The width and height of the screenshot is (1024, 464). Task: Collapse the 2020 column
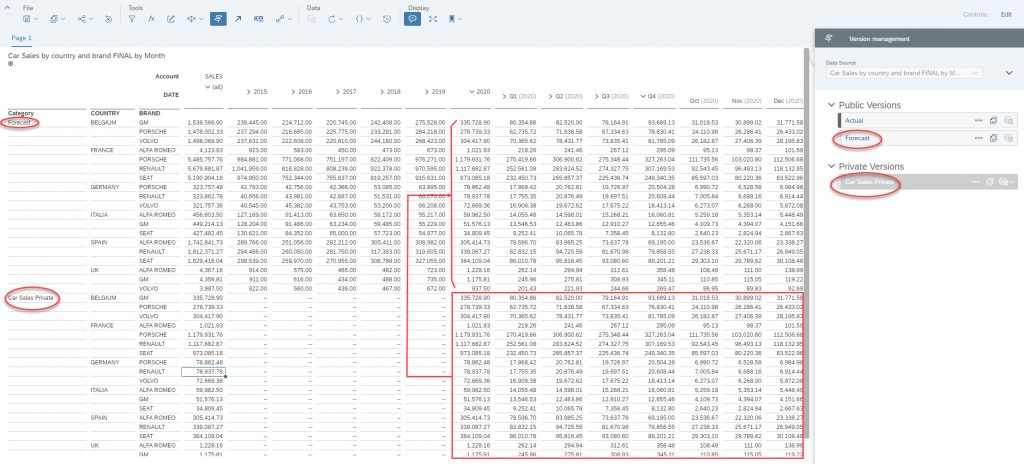470,92
